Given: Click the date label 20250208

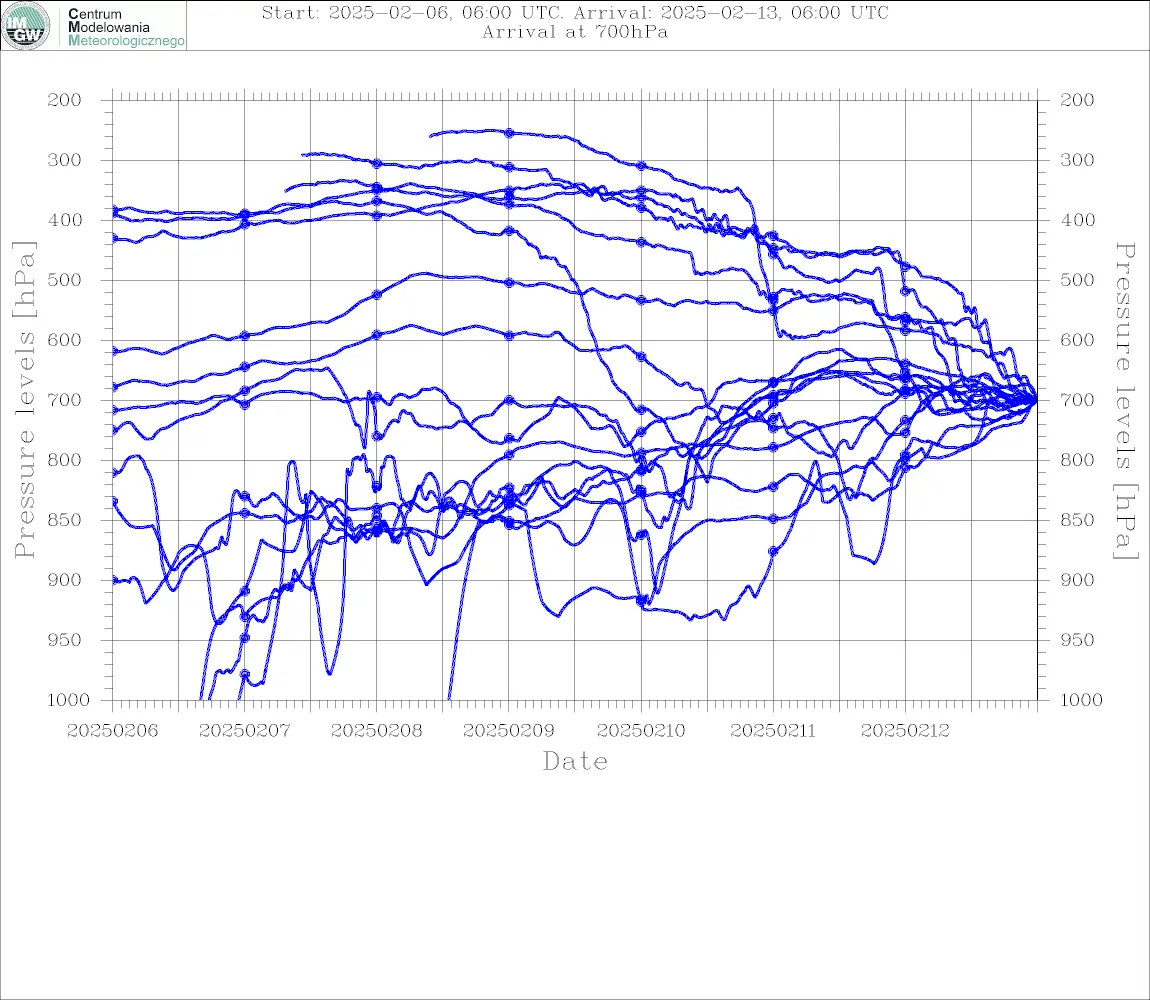Looking at the screenshot, I should click(376, 731).
